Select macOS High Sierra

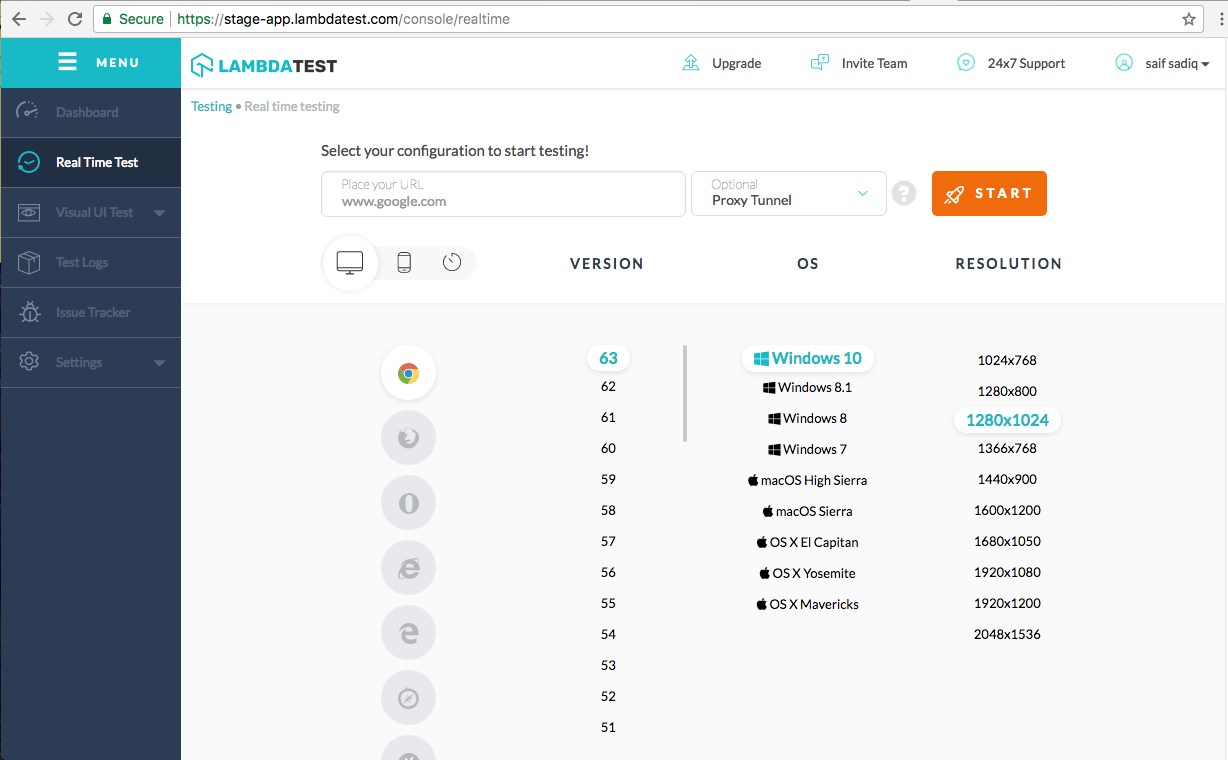point(807,481)
